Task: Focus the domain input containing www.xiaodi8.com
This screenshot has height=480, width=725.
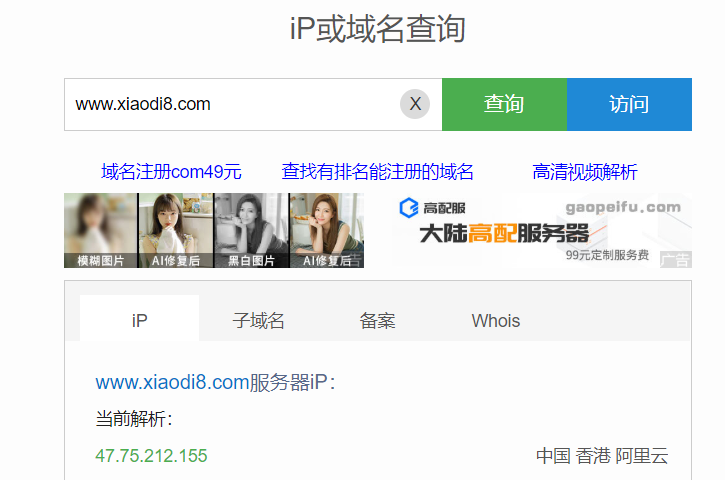Action: [231, 105]
